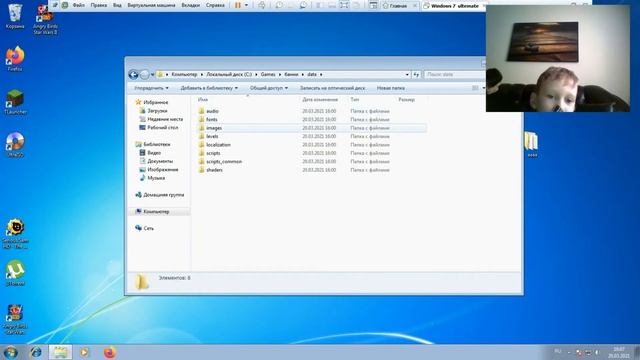
Task: Switch to the Главная tab
Action: (x=400, y=6)
